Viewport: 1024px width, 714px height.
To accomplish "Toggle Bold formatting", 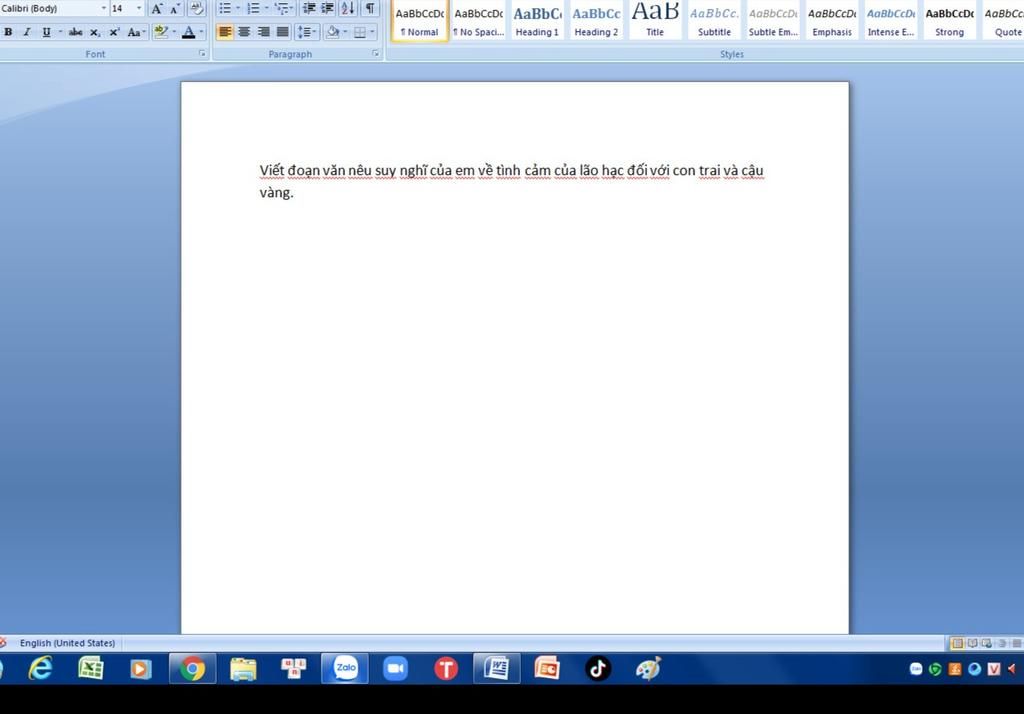I will [8, 31].
